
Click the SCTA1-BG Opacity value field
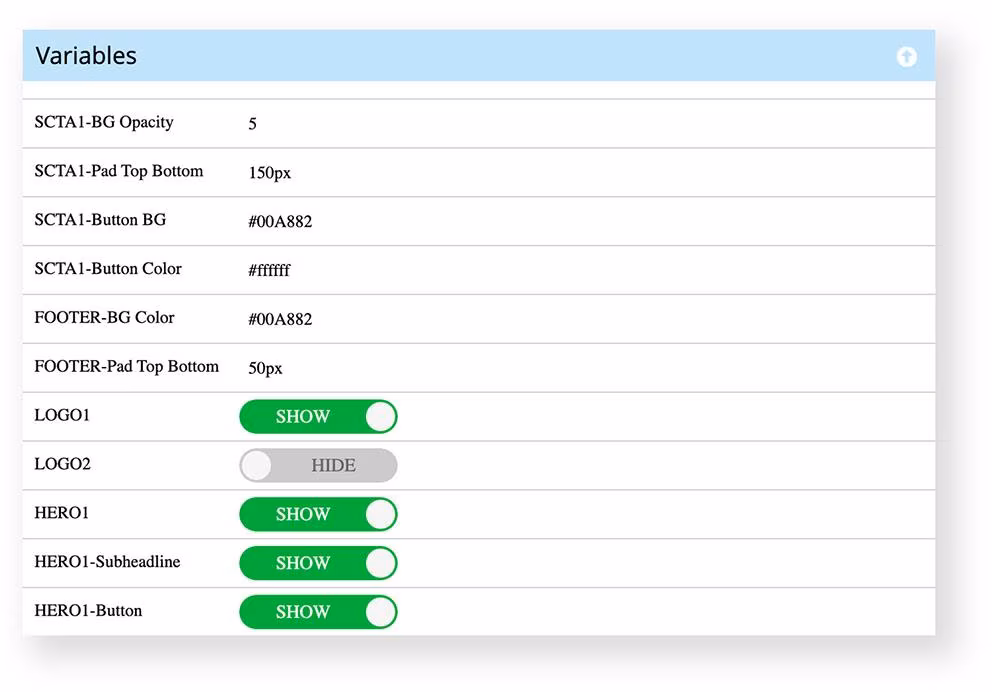[253, 124]
